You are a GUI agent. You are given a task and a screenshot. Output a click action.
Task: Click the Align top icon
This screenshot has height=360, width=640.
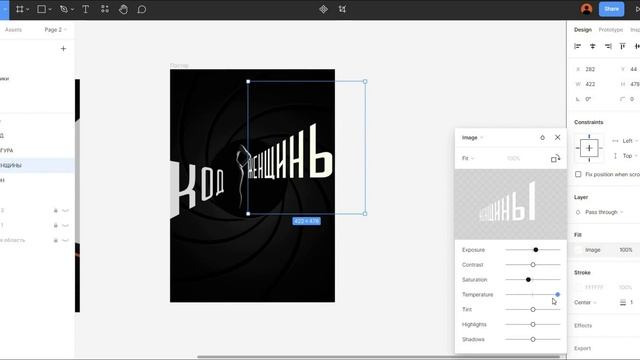point(622,46)
